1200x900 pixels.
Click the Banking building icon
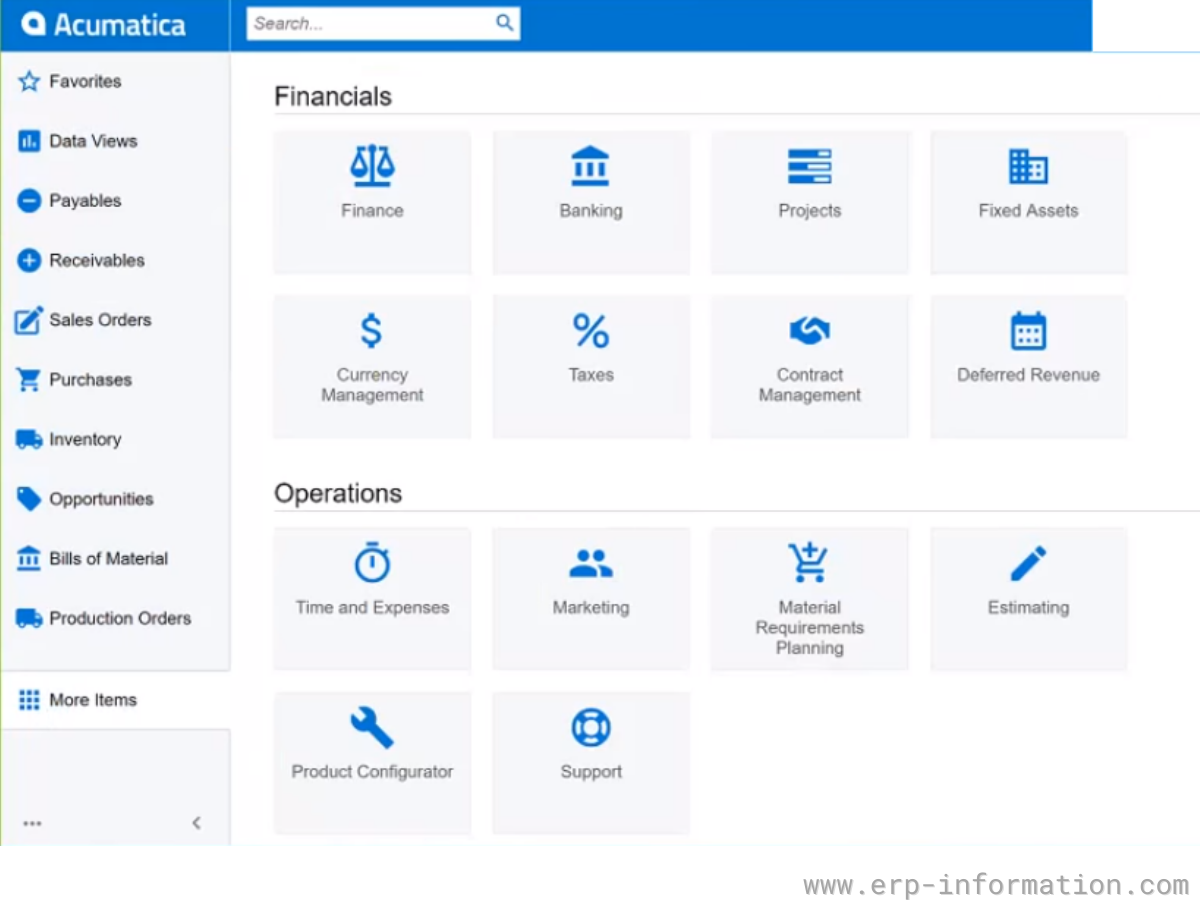pos(591,166)
